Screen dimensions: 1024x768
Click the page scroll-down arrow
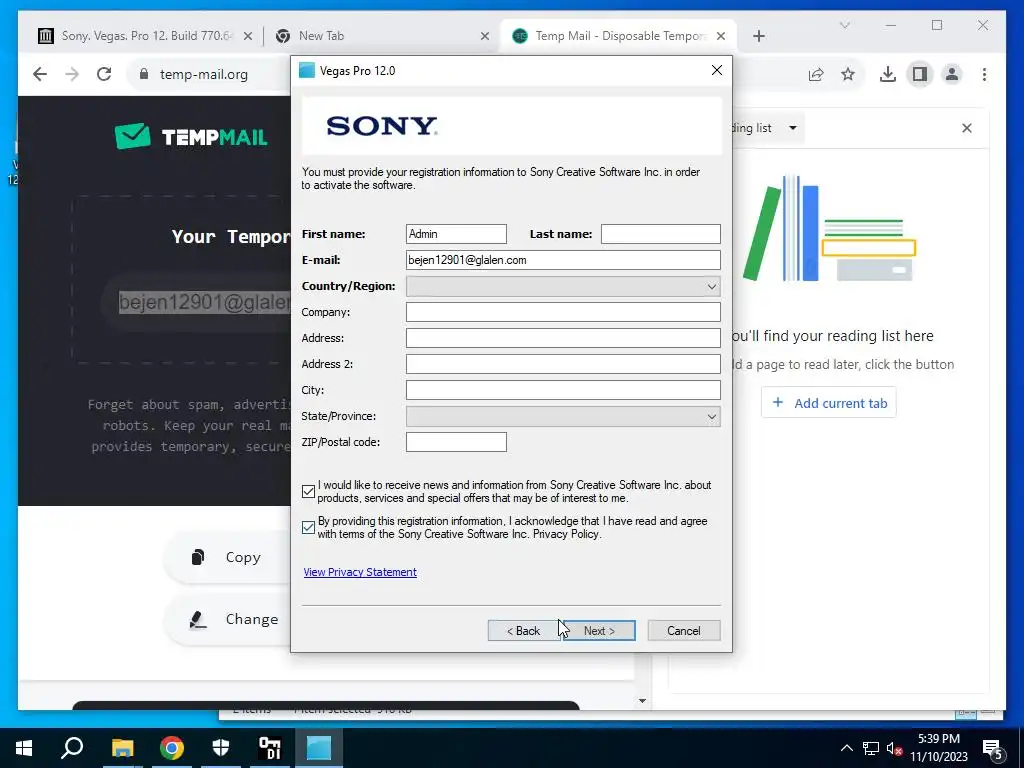pyautogui.click(x=642, y=701)
